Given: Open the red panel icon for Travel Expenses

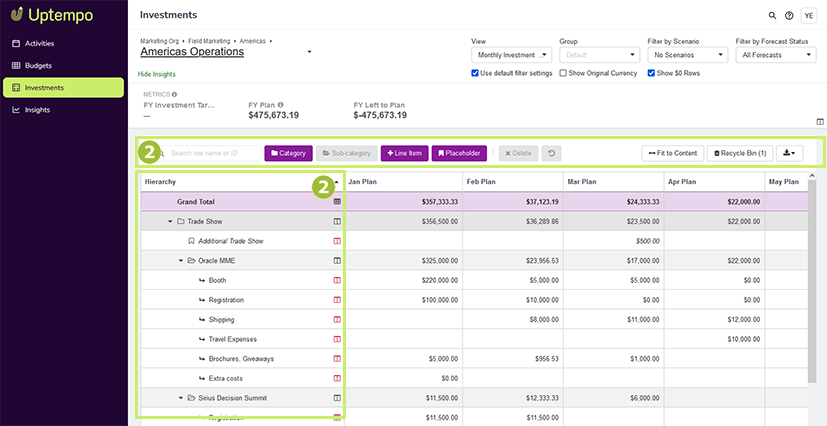Looking at the screenshot, I should 338,339.
